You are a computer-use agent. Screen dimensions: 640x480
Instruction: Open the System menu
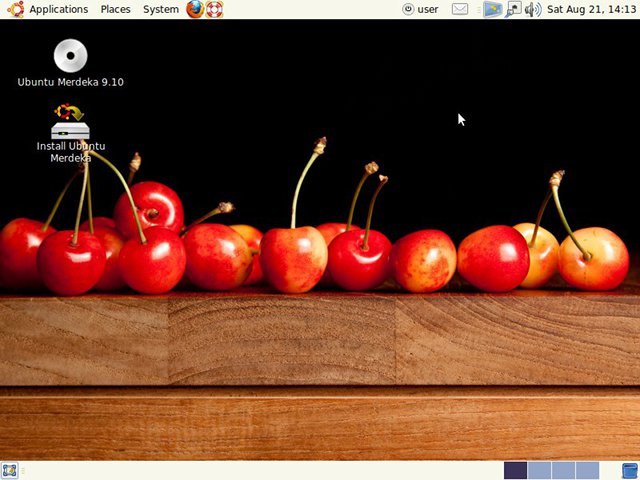(161, 9)
